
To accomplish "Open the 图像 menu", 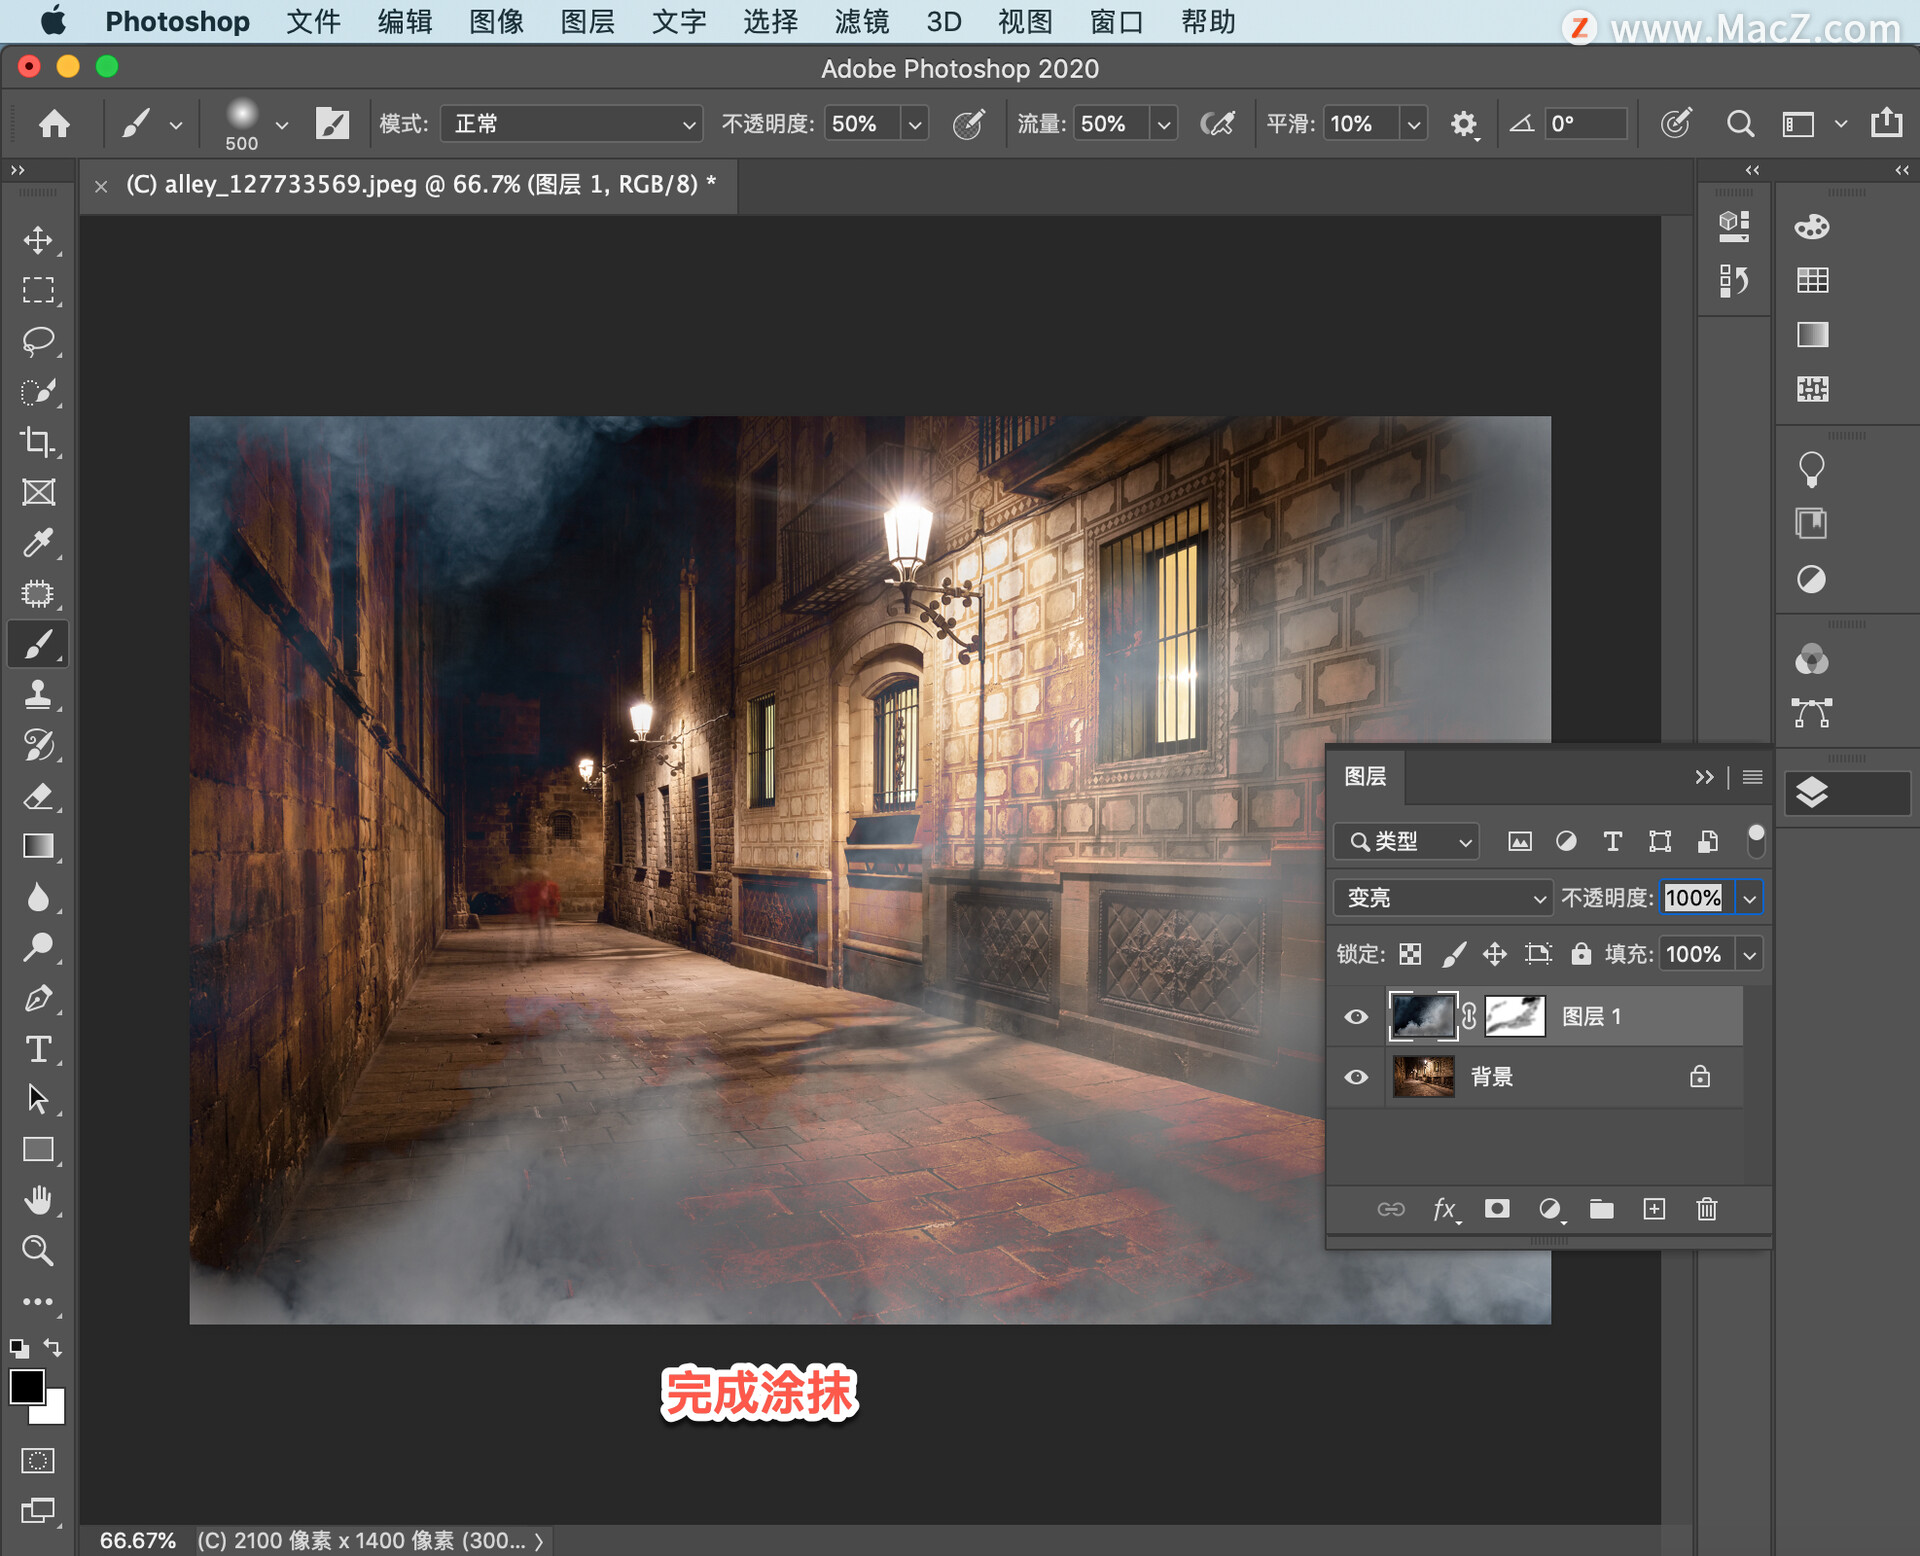I will coord(497,21).
